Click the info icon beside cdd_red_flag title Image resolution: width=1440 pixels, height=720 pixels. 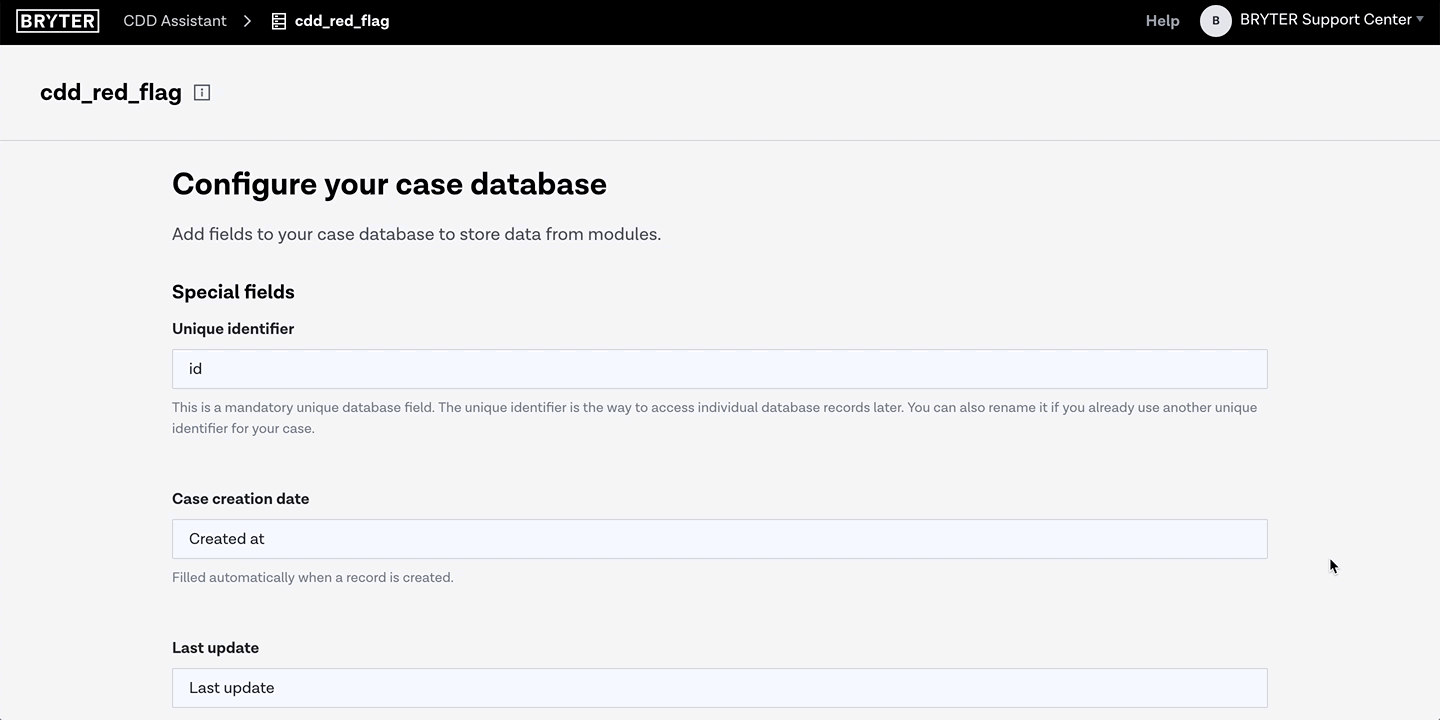[x=202, y=93]
